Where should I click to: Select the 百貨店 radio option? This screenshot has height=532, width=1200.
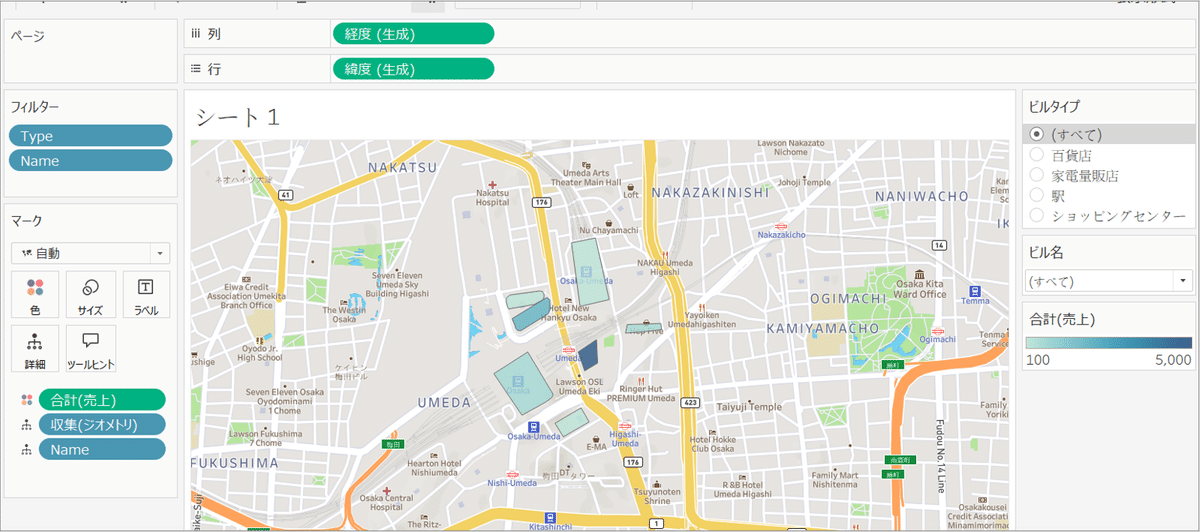[x=1036, y=155]
